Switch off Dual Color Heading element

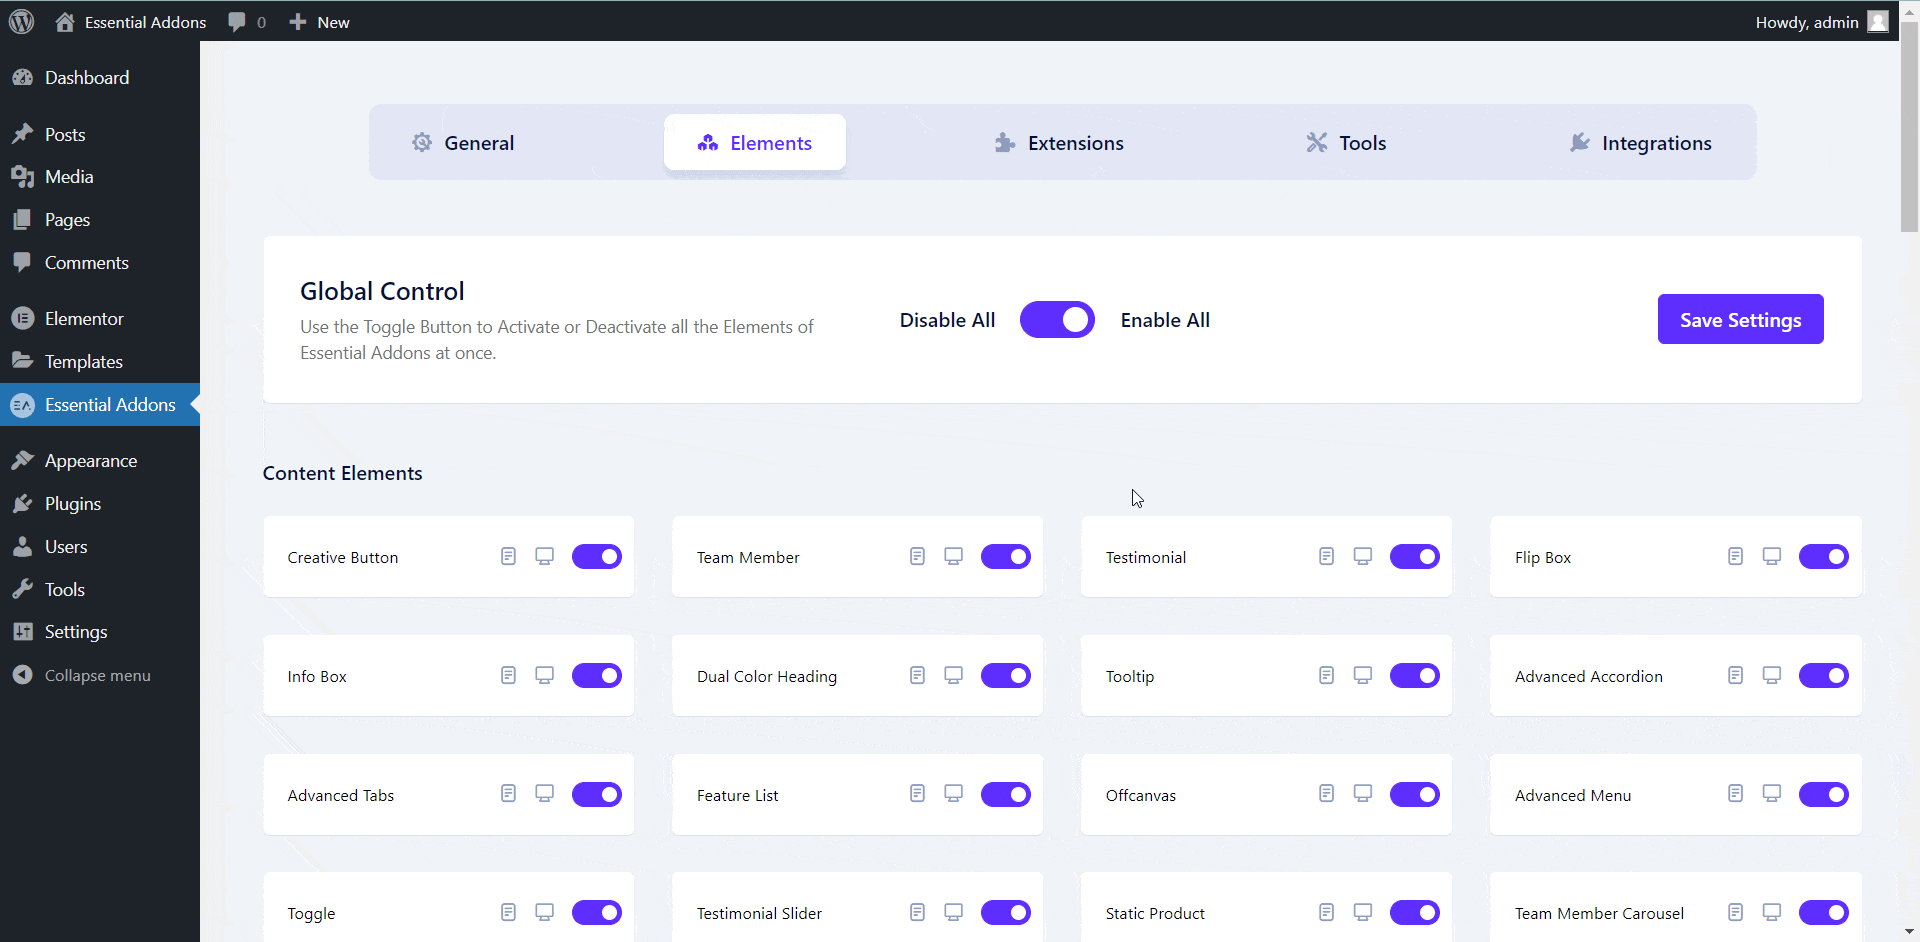pyautogui.click(x=1006, y=676)
